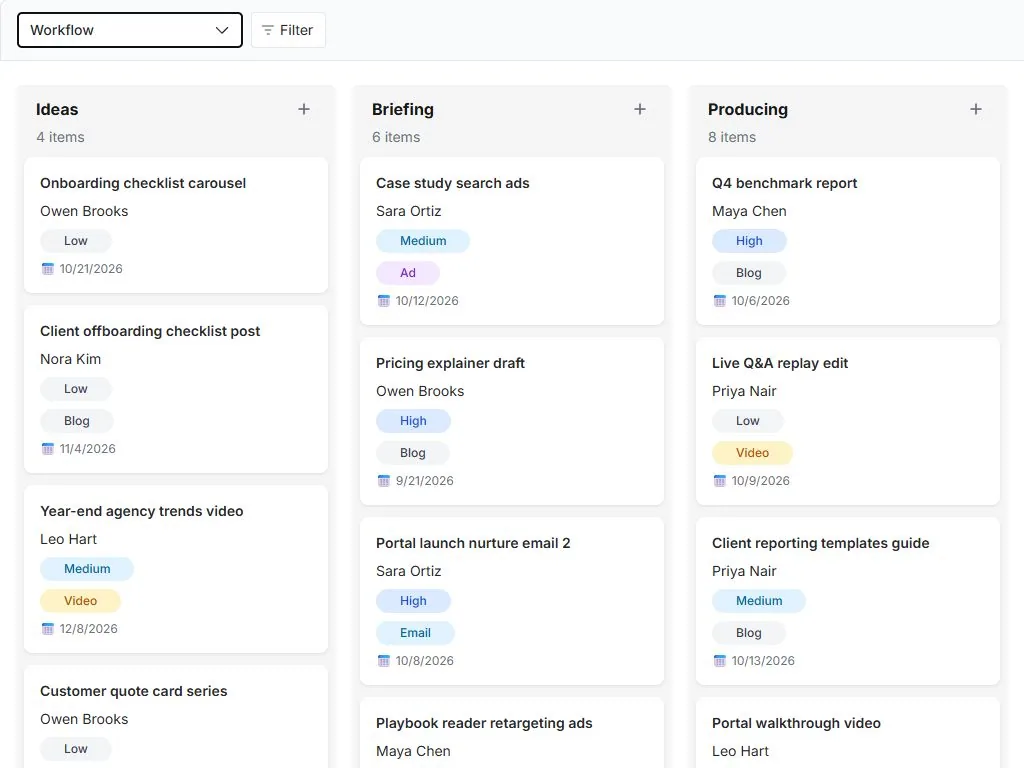Open Portal launch nurture email 2 card

(x=512, y=601)
